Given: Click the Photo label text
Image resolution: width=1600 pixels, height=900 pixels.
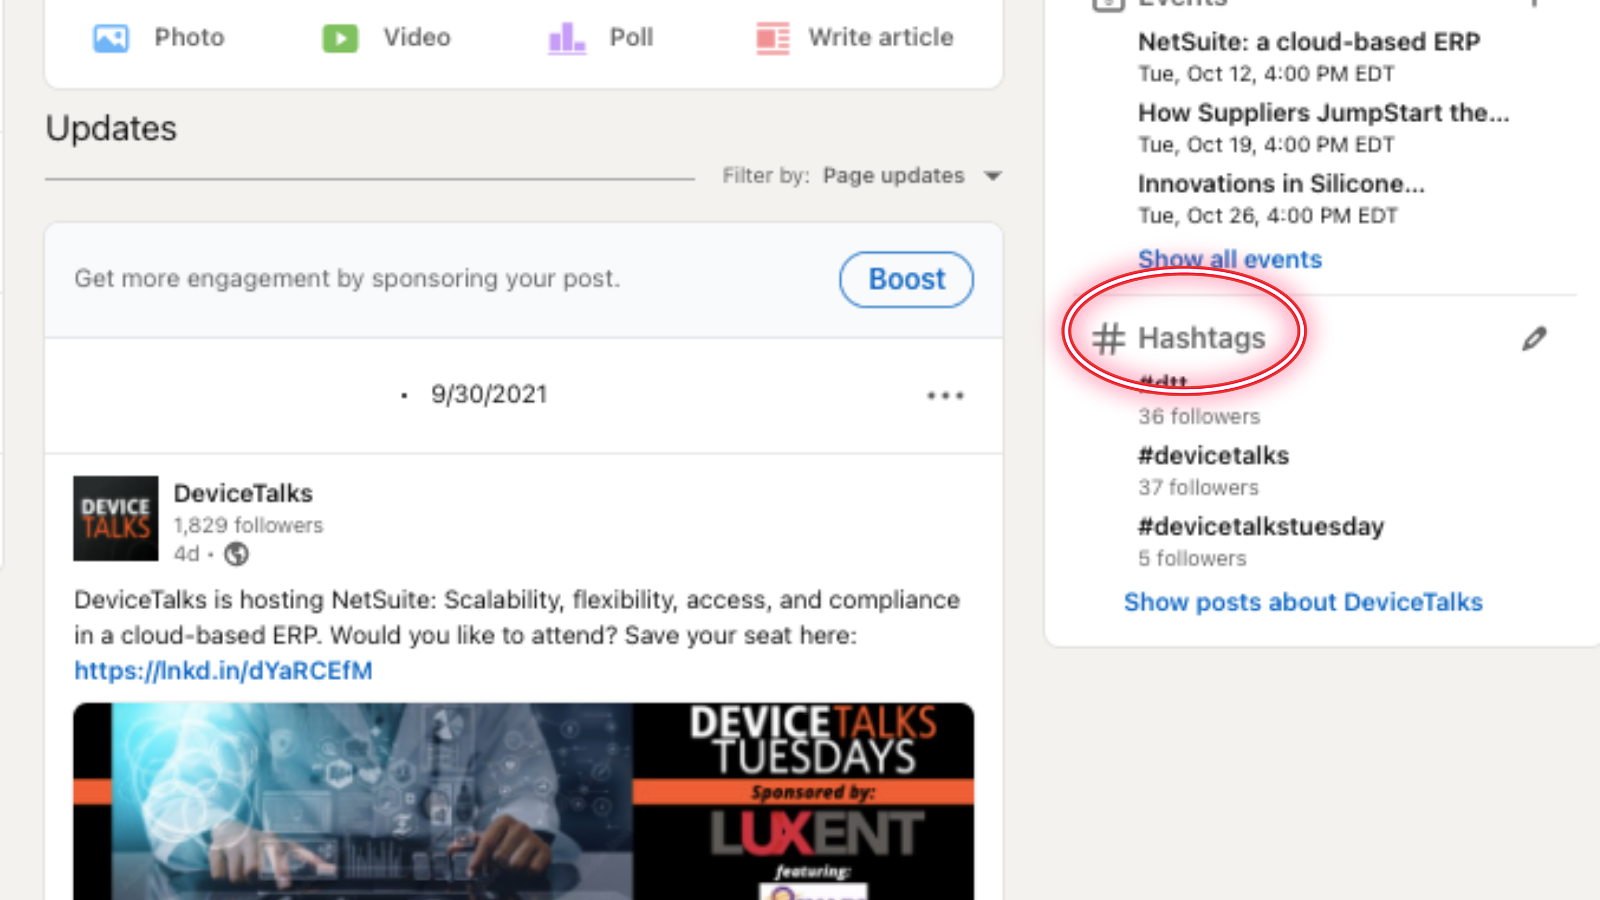Looking at the screenshot, I should [x=189, y=37].
